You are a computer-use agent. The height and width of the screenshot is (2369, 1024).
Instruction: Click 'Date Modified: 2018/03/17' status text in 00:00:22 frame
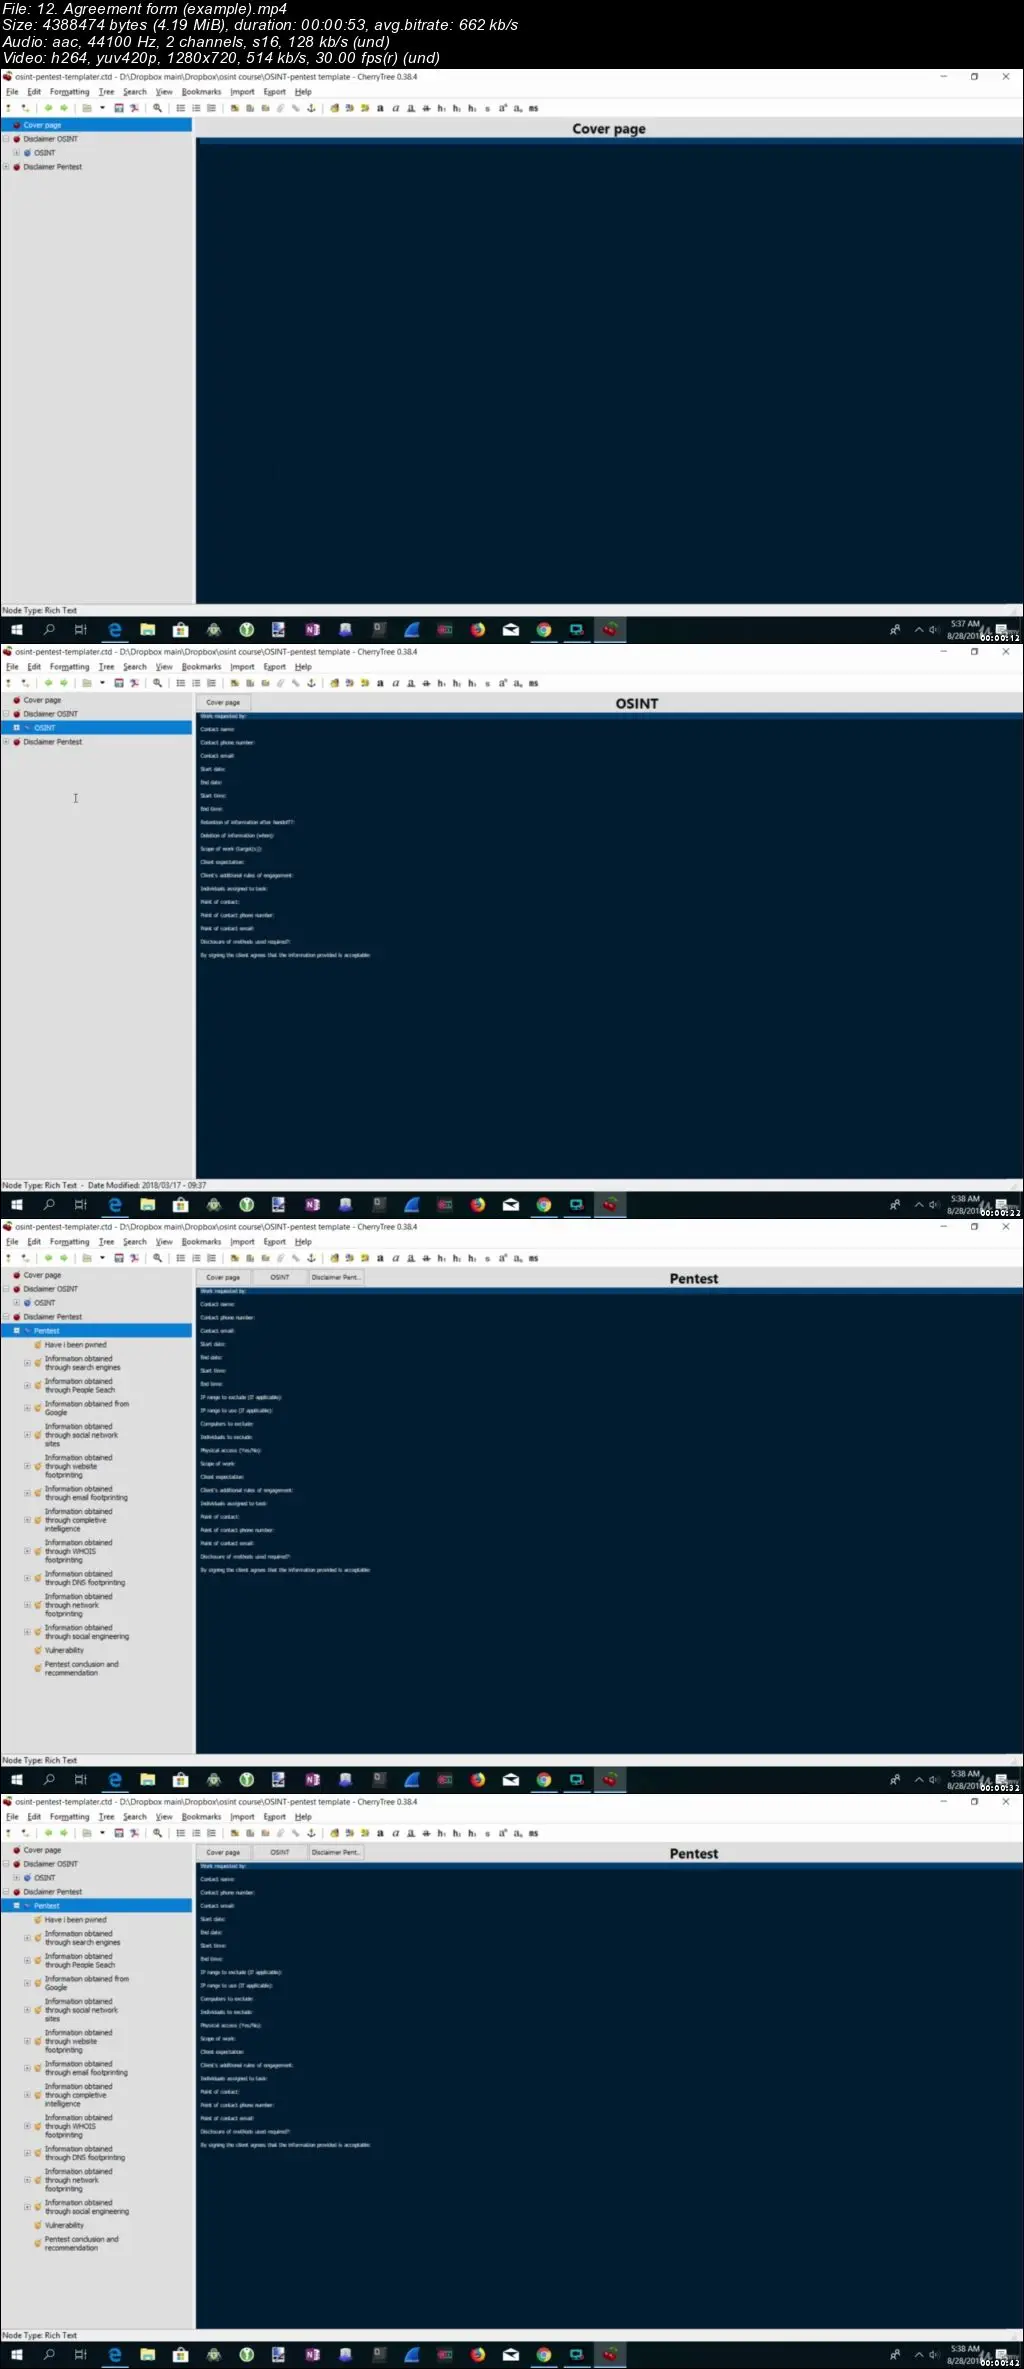(147, 1185)
